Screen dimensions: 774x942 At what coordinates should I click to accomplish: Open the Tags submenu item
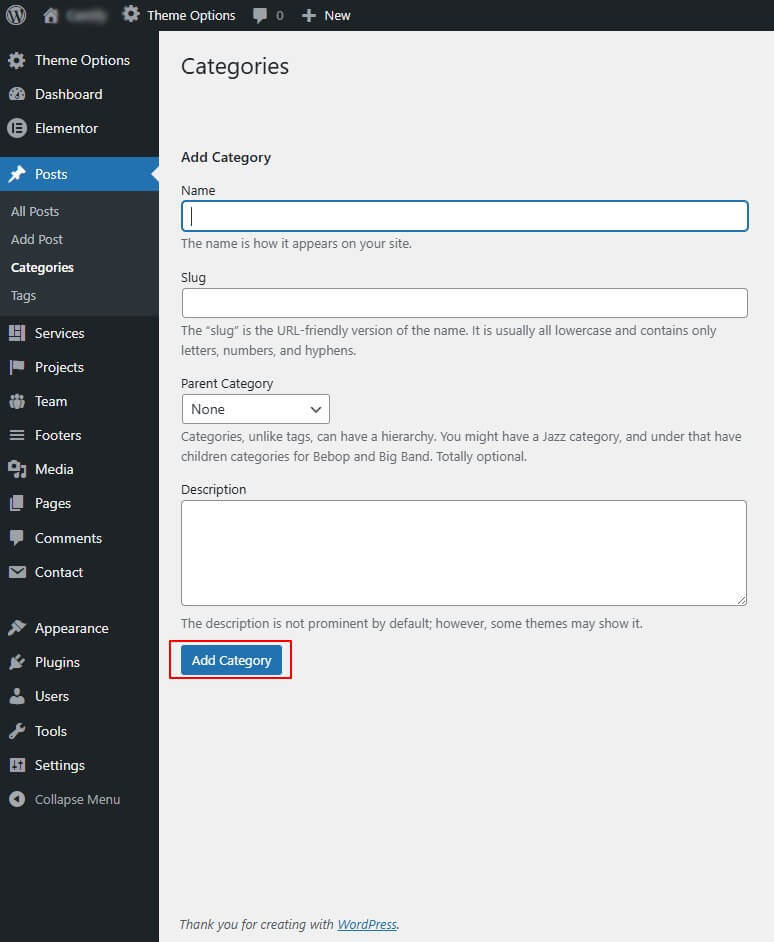point(23,295)
